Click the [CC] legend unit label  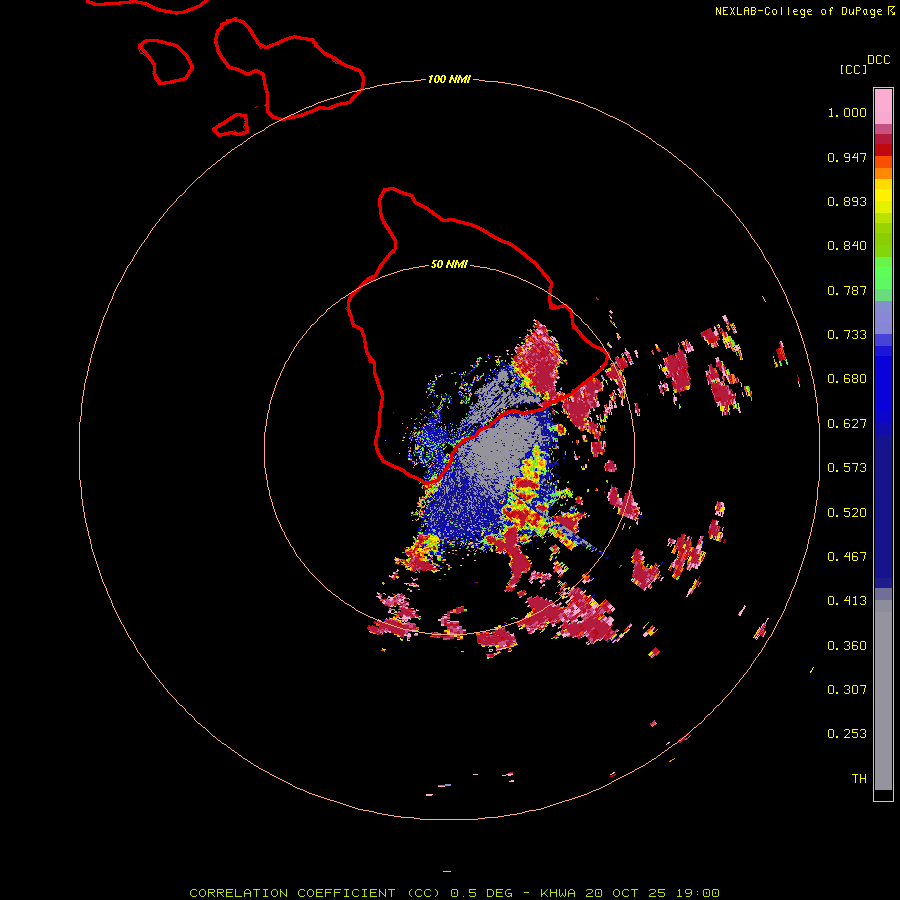[853, 69]
